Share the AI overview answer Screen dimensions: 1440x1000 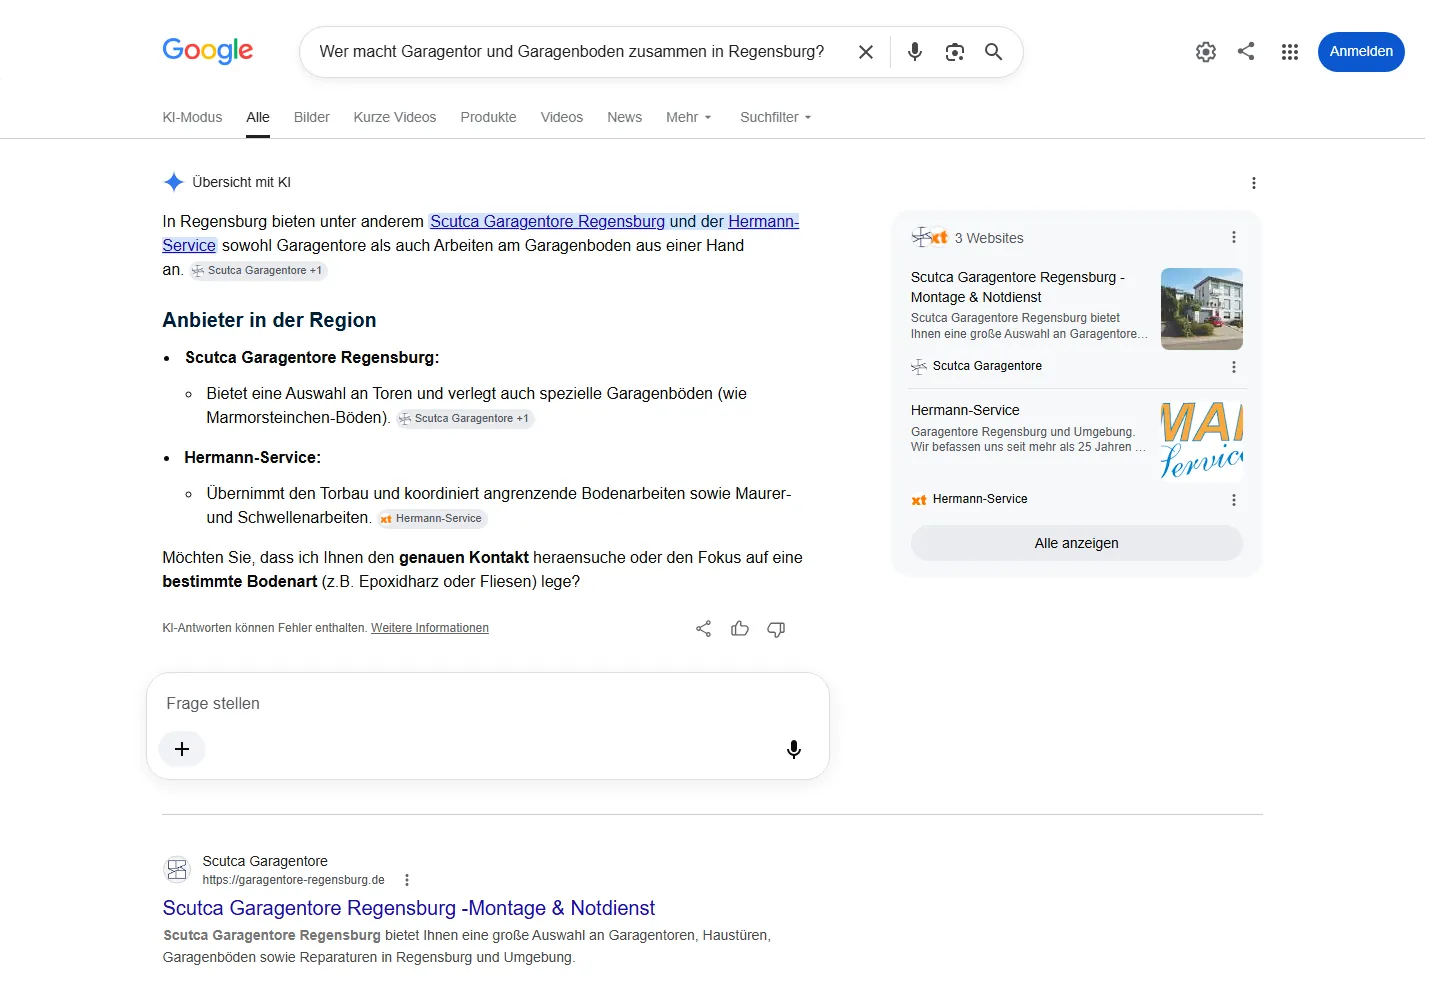pyautogui.click(x=704, y=629)
